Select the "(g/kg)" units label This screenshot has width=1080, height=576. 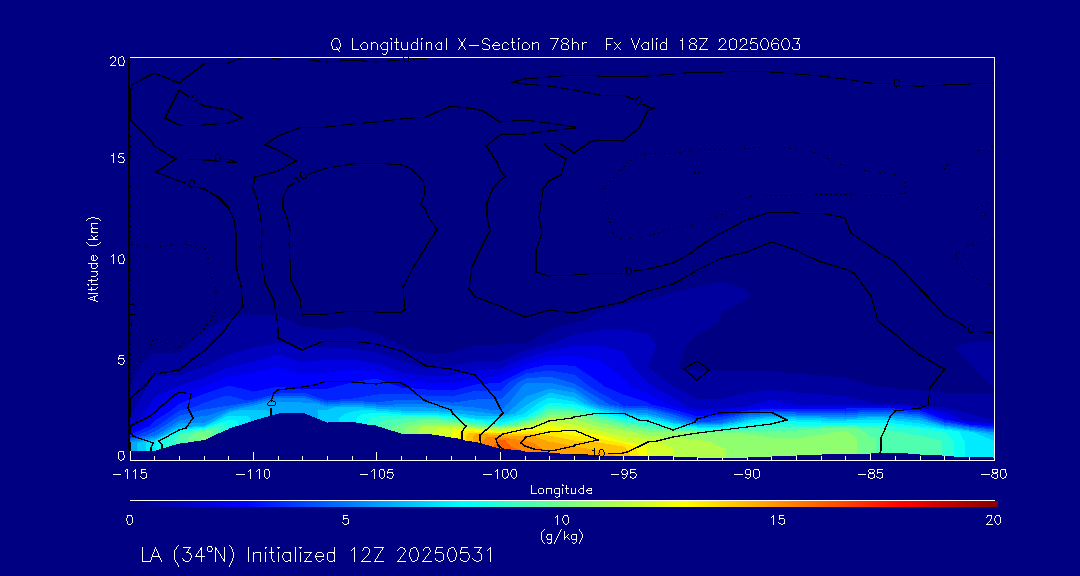coord(561,536)
